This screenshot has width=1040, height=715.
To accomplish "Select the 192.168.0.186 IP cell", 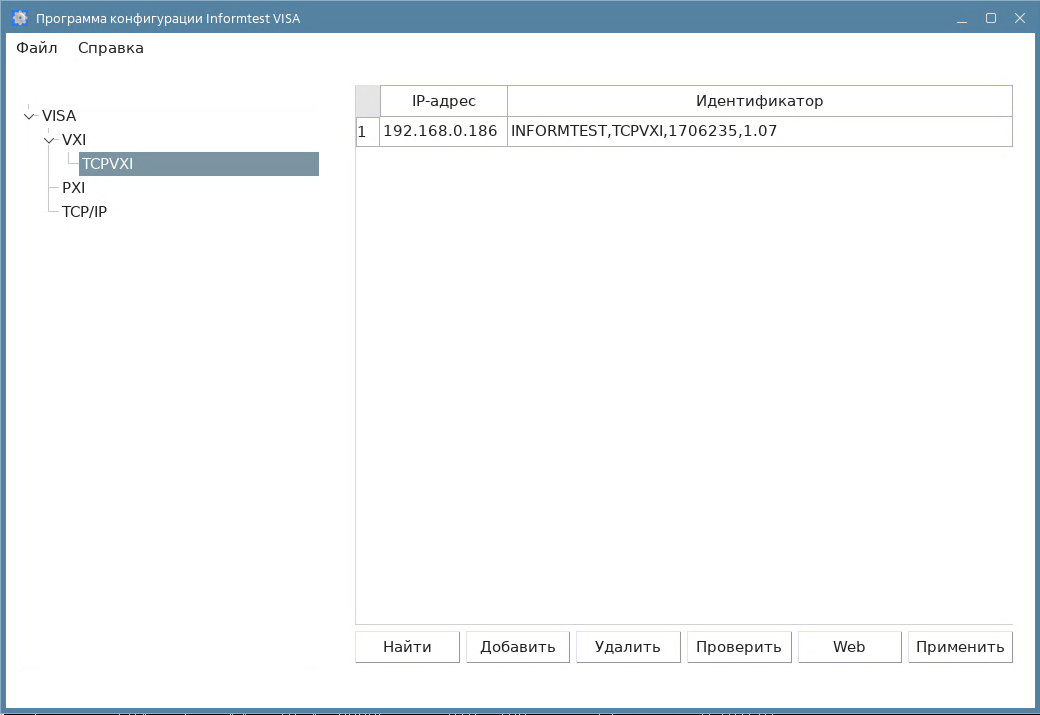I will pyautogui.click(x=444, y=131).
